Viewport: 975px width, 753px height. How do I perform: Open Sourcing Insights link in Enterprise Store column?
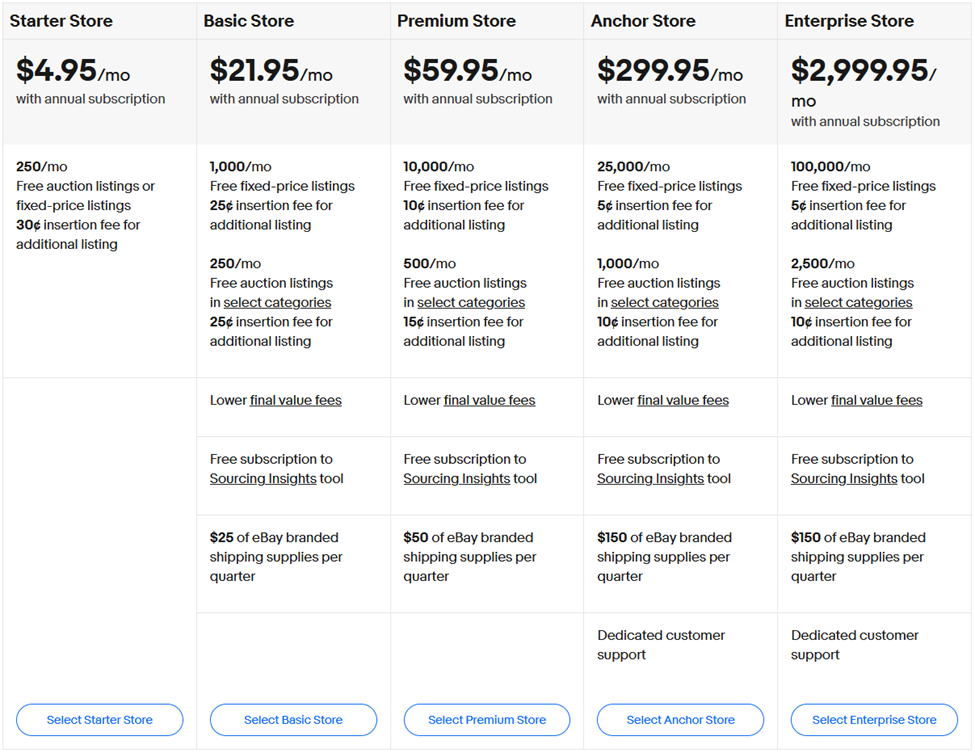(844, 479)
